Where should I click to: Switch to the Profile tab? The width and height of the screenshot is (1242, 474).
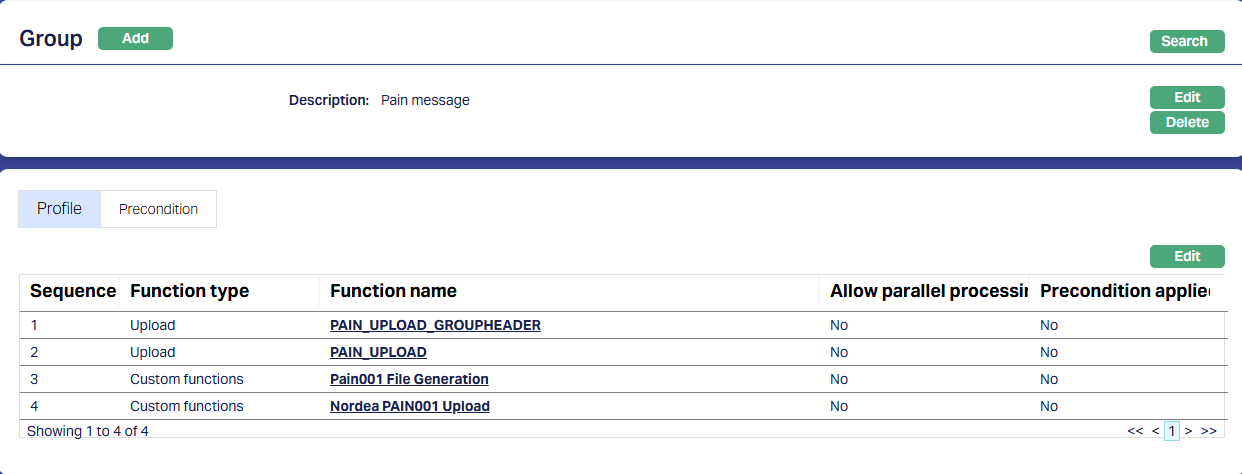pyautogui.click(x=59, y=209)
